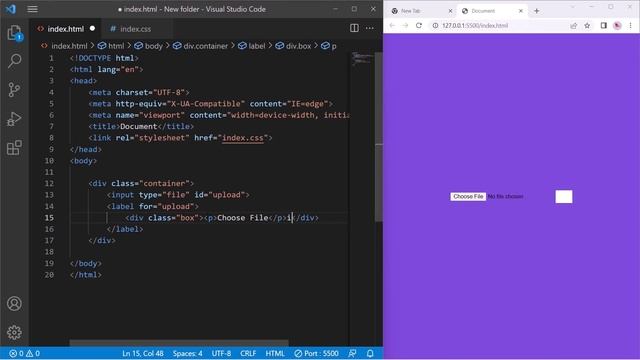Open the Search view in activity bar
This screenshot has width=640, height=360.
14,61
